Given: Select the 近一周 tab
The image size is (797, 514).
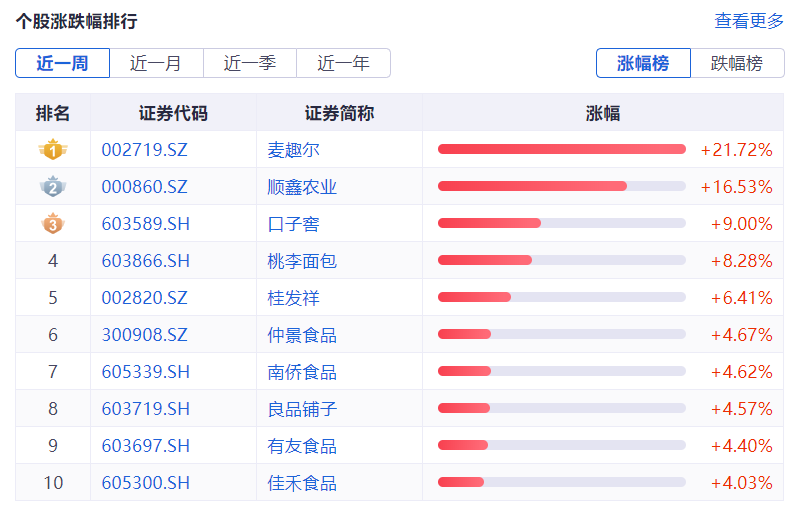Looking at the screenshot, I should (x=63, y=63).
